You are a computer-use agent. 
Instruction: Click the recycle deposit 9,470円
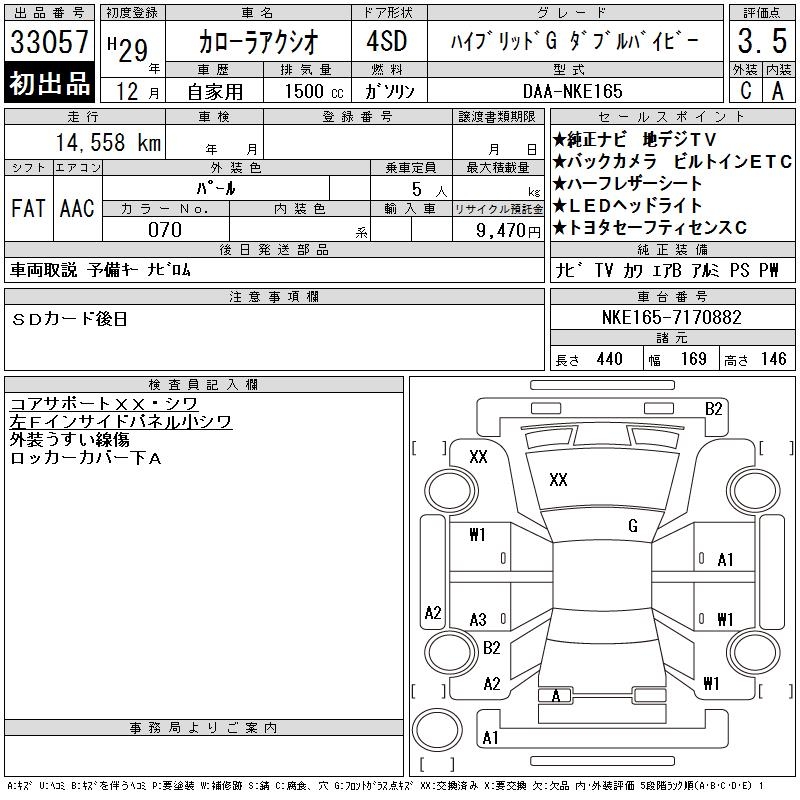(508, 231)
